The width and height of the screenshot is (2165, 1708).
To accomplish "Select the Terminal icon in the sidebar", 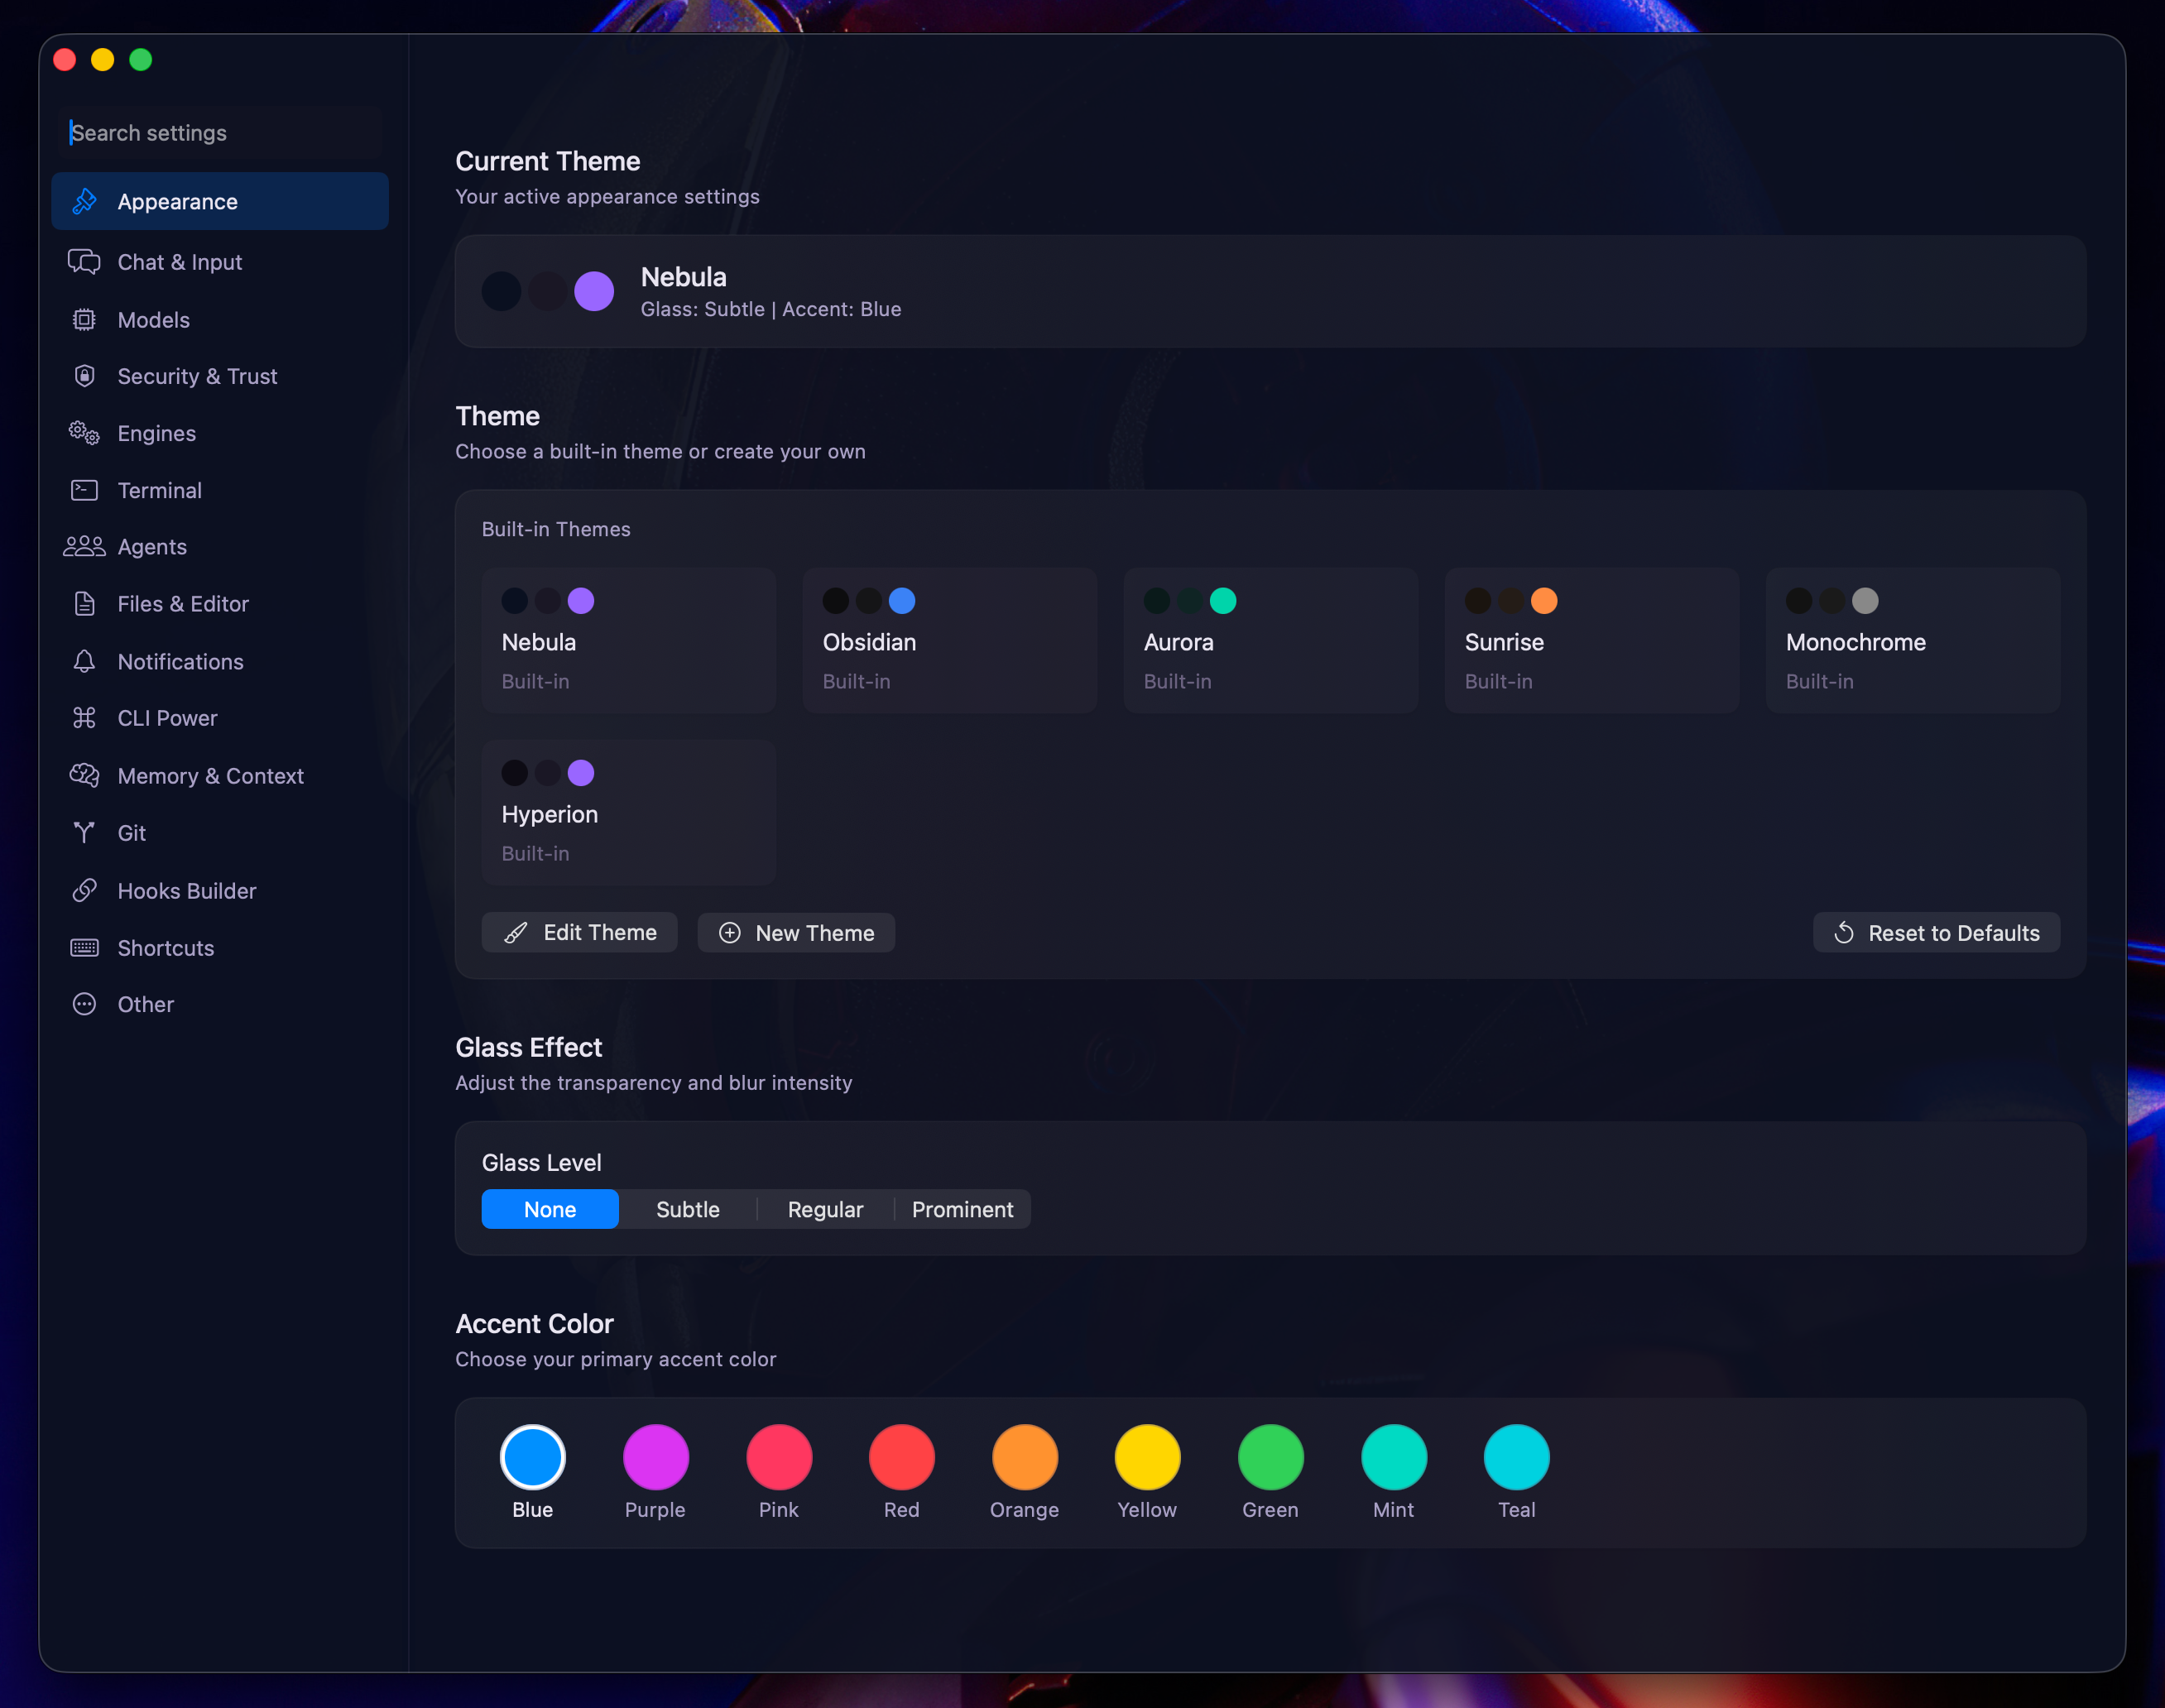I will (85, 490).
